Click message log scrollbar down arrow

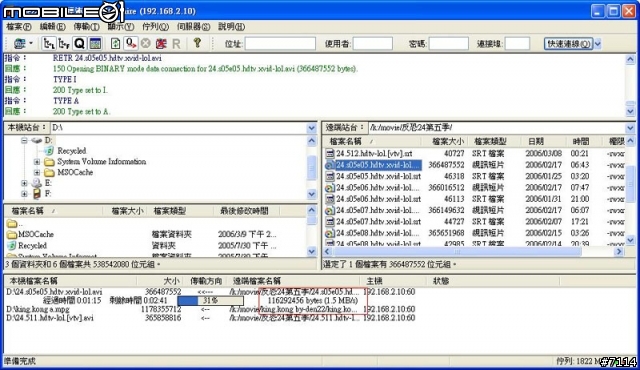(630, 111)
